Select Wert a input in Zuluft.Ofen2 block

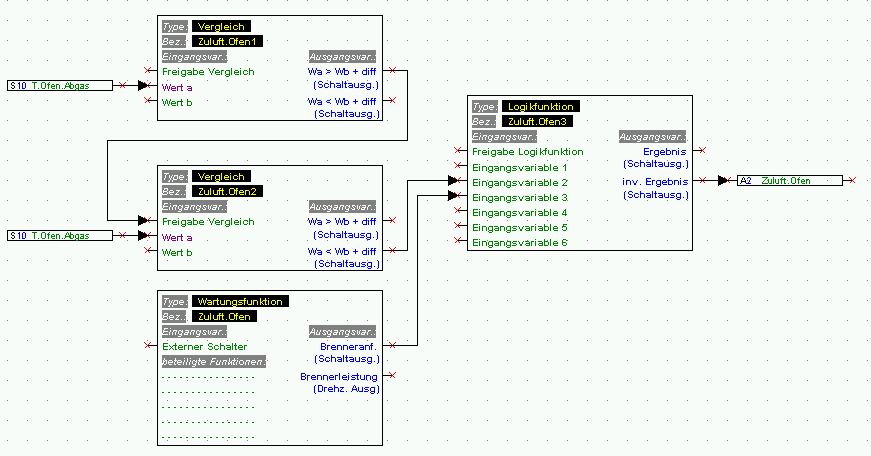177,237
